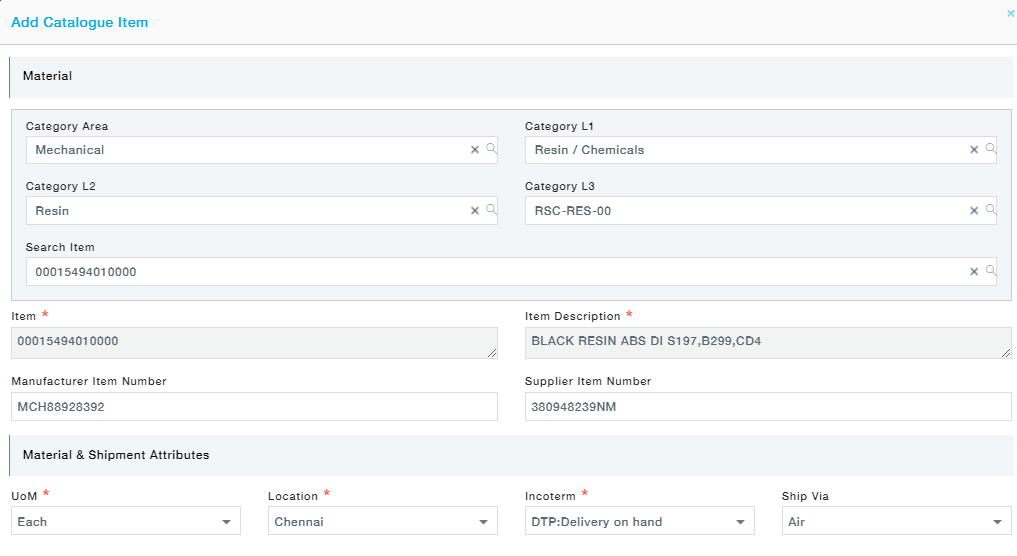Clear the Category L1 selection

click(x=974, y=150)
